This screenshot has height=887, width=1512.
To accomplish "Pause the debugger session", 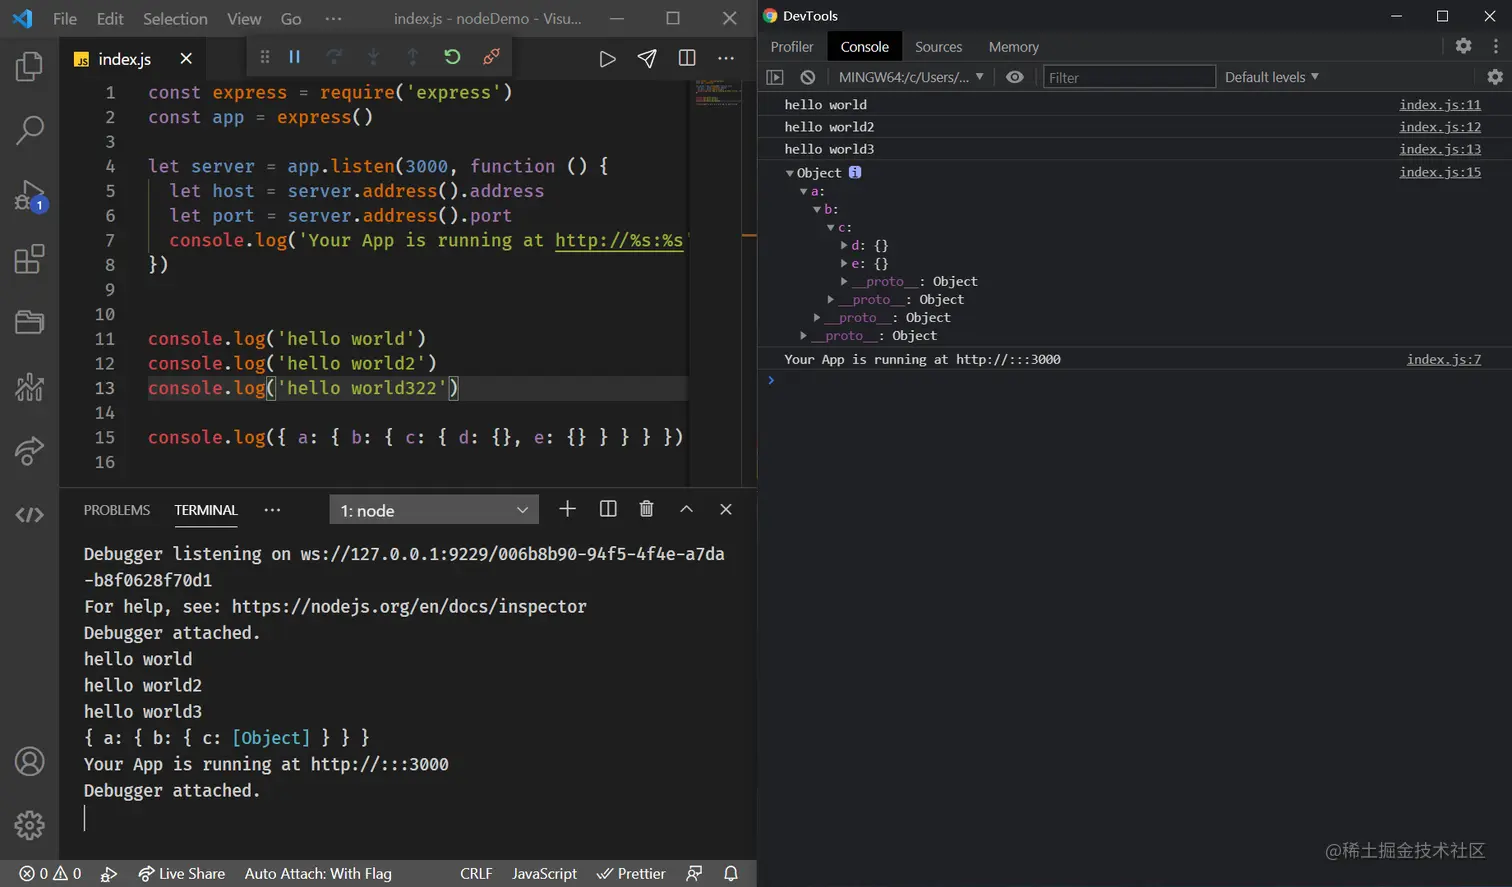I will tap(295, 57).
